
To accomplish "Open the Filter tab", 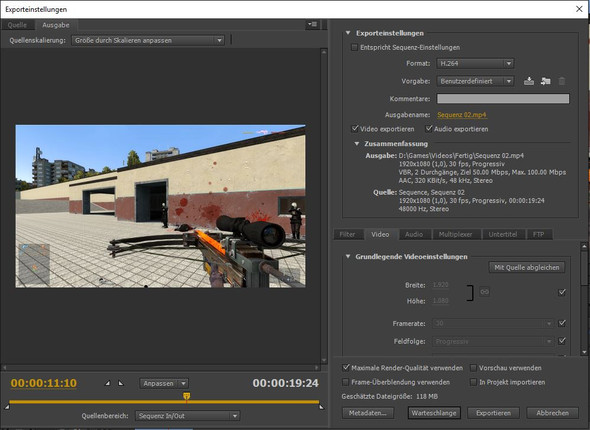I will (347, 234).
